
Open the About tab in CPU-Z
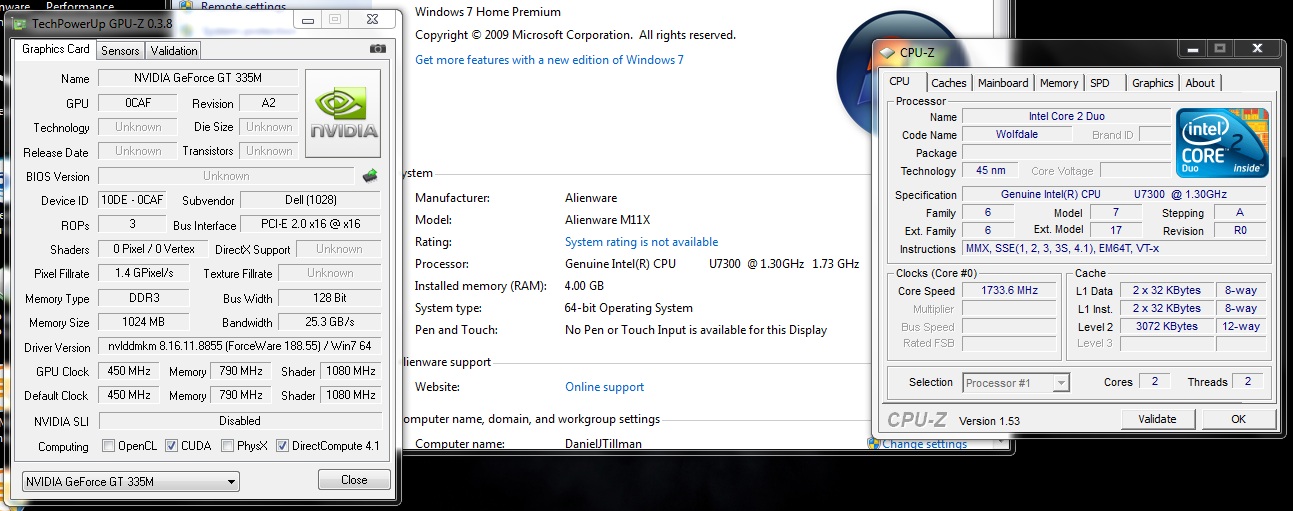click(1200, 83)
